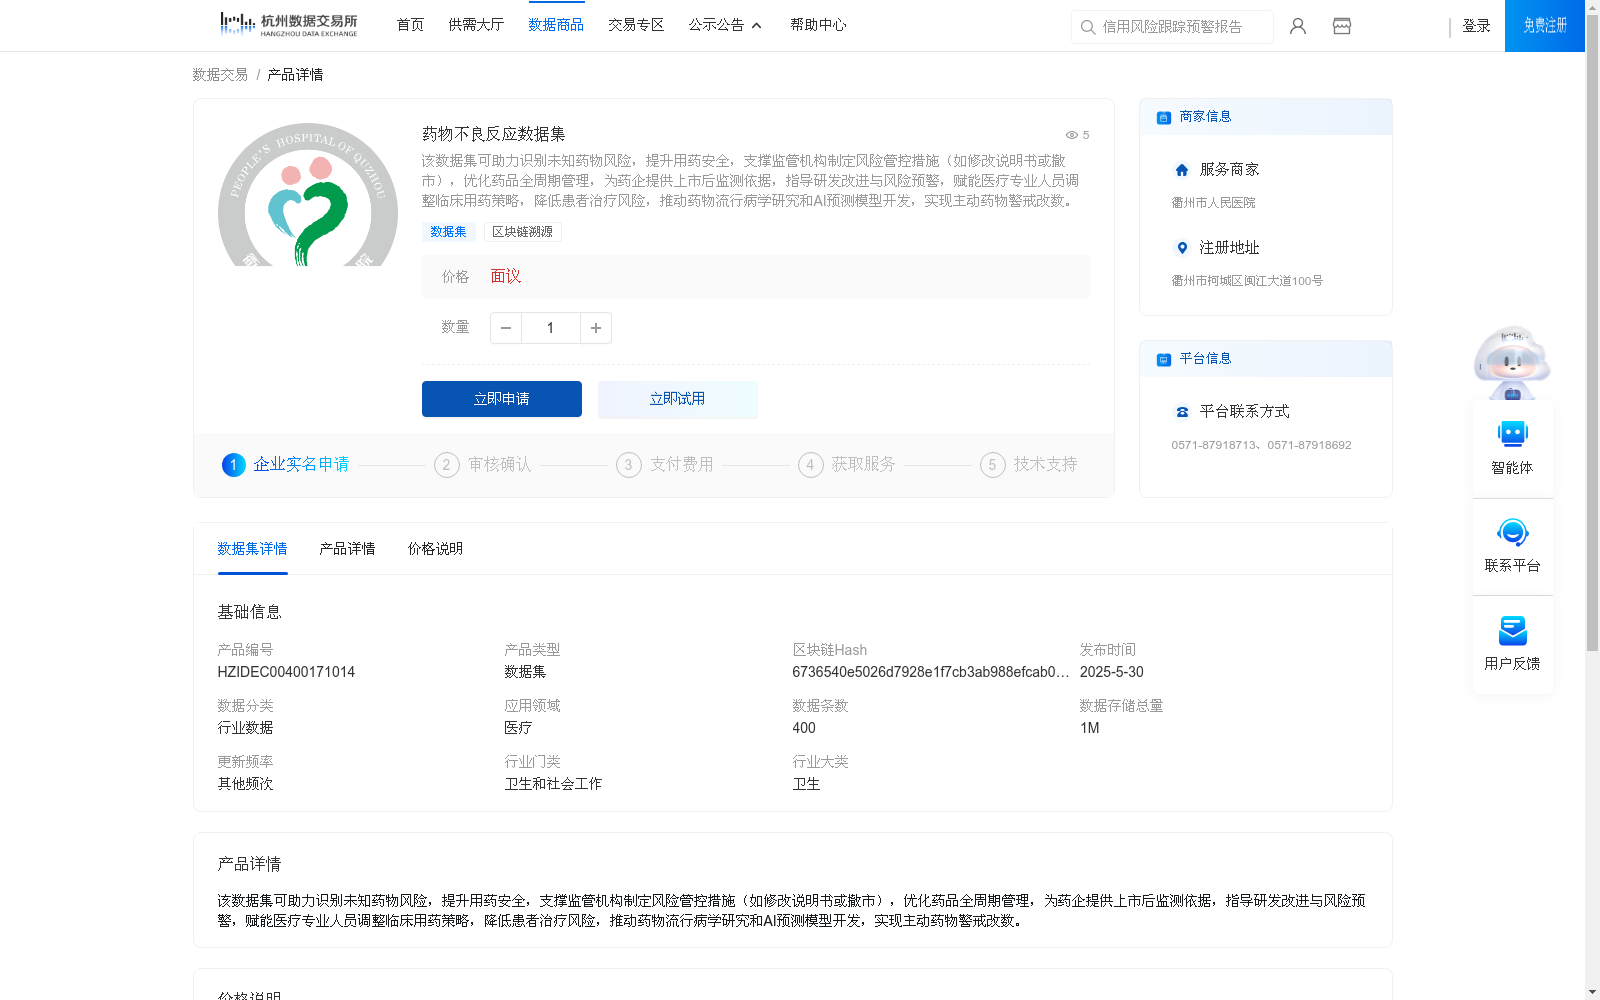Click the scrollbar up arrow
The image size is (1600, 1000).
pos(1592,7)
